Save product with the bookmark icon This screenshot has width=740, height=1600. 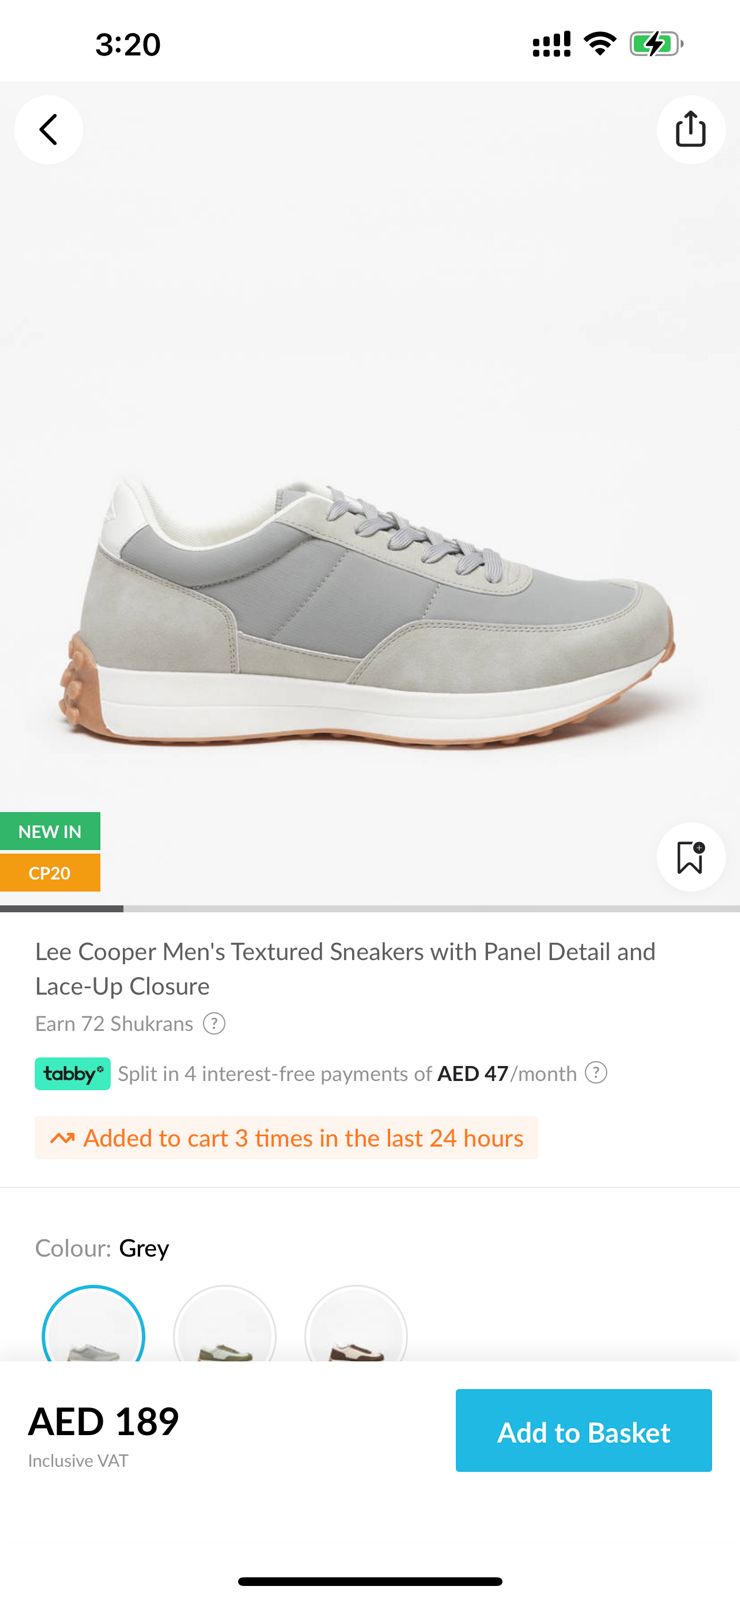click(x=690, y=857)
